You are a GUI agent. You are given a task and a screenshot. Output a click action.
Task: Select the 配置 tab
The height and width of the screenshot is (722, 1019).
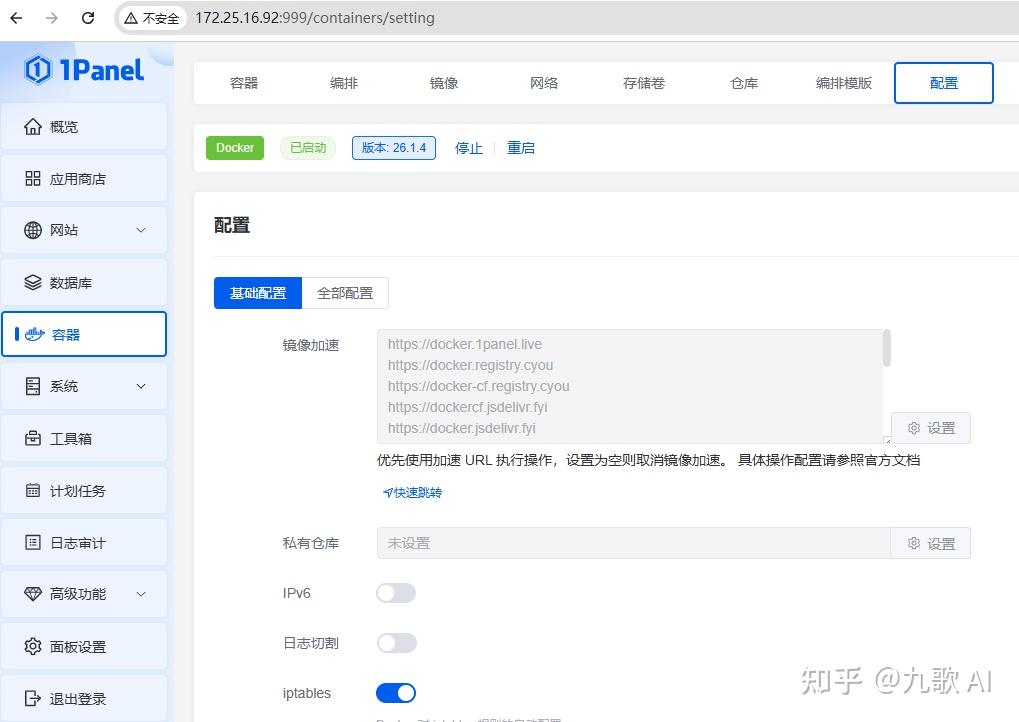tap(944, 83)
